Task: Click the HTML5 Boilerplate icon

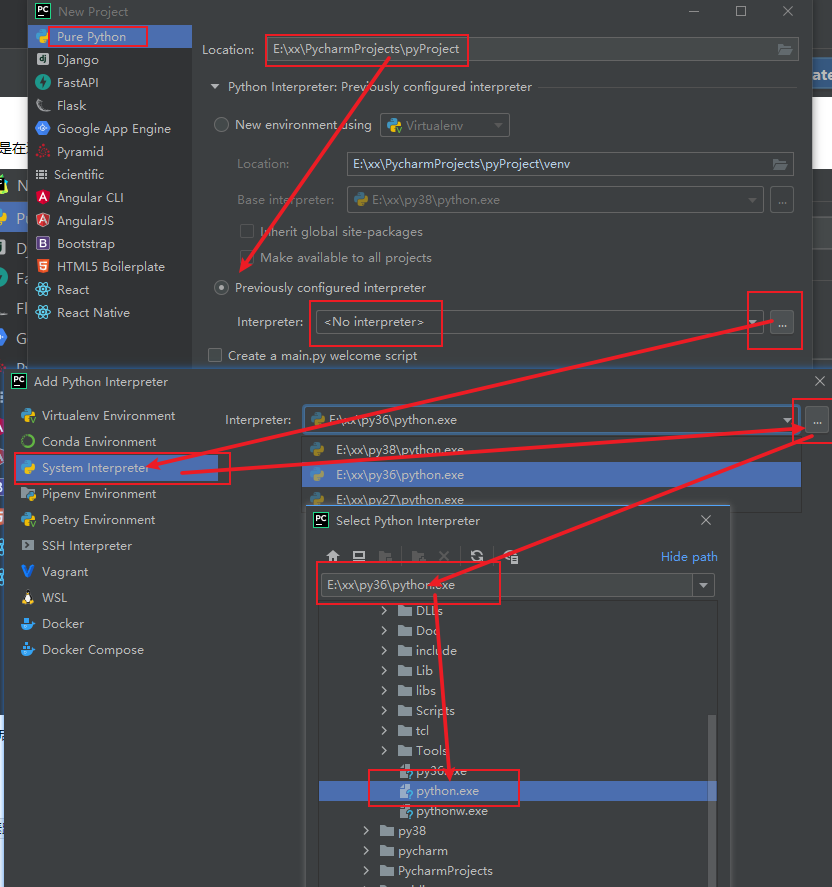Action: coord(43,266)
